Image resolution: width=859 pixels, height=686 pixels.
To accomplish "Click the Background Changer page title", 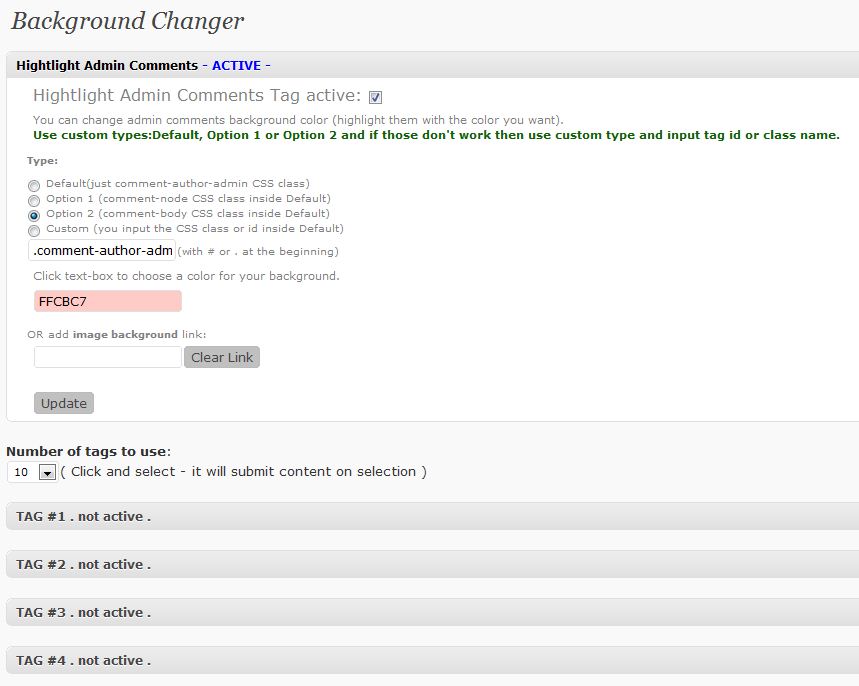I will click(127, 21).
